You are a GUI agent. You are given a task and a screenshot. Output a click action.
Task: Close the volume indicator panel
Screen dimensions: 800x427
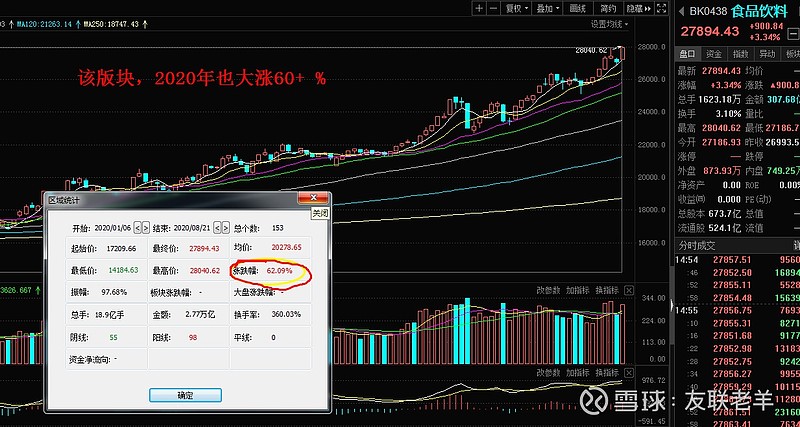[x=629, y=290]
